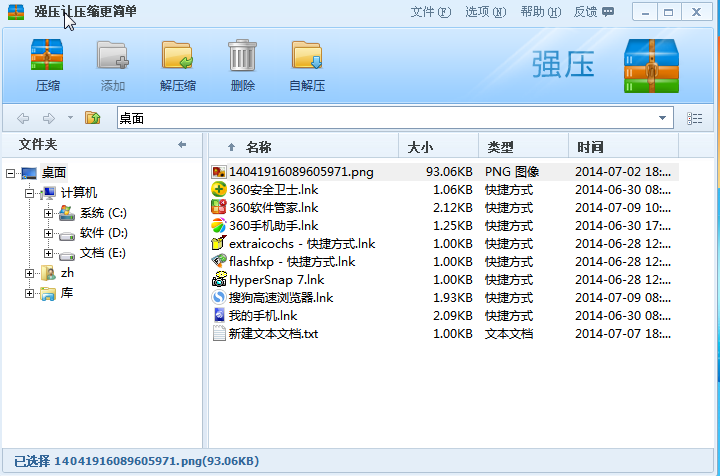Go up one folder level icon
This screenshot has width=720, height=476.
(92, 118)
